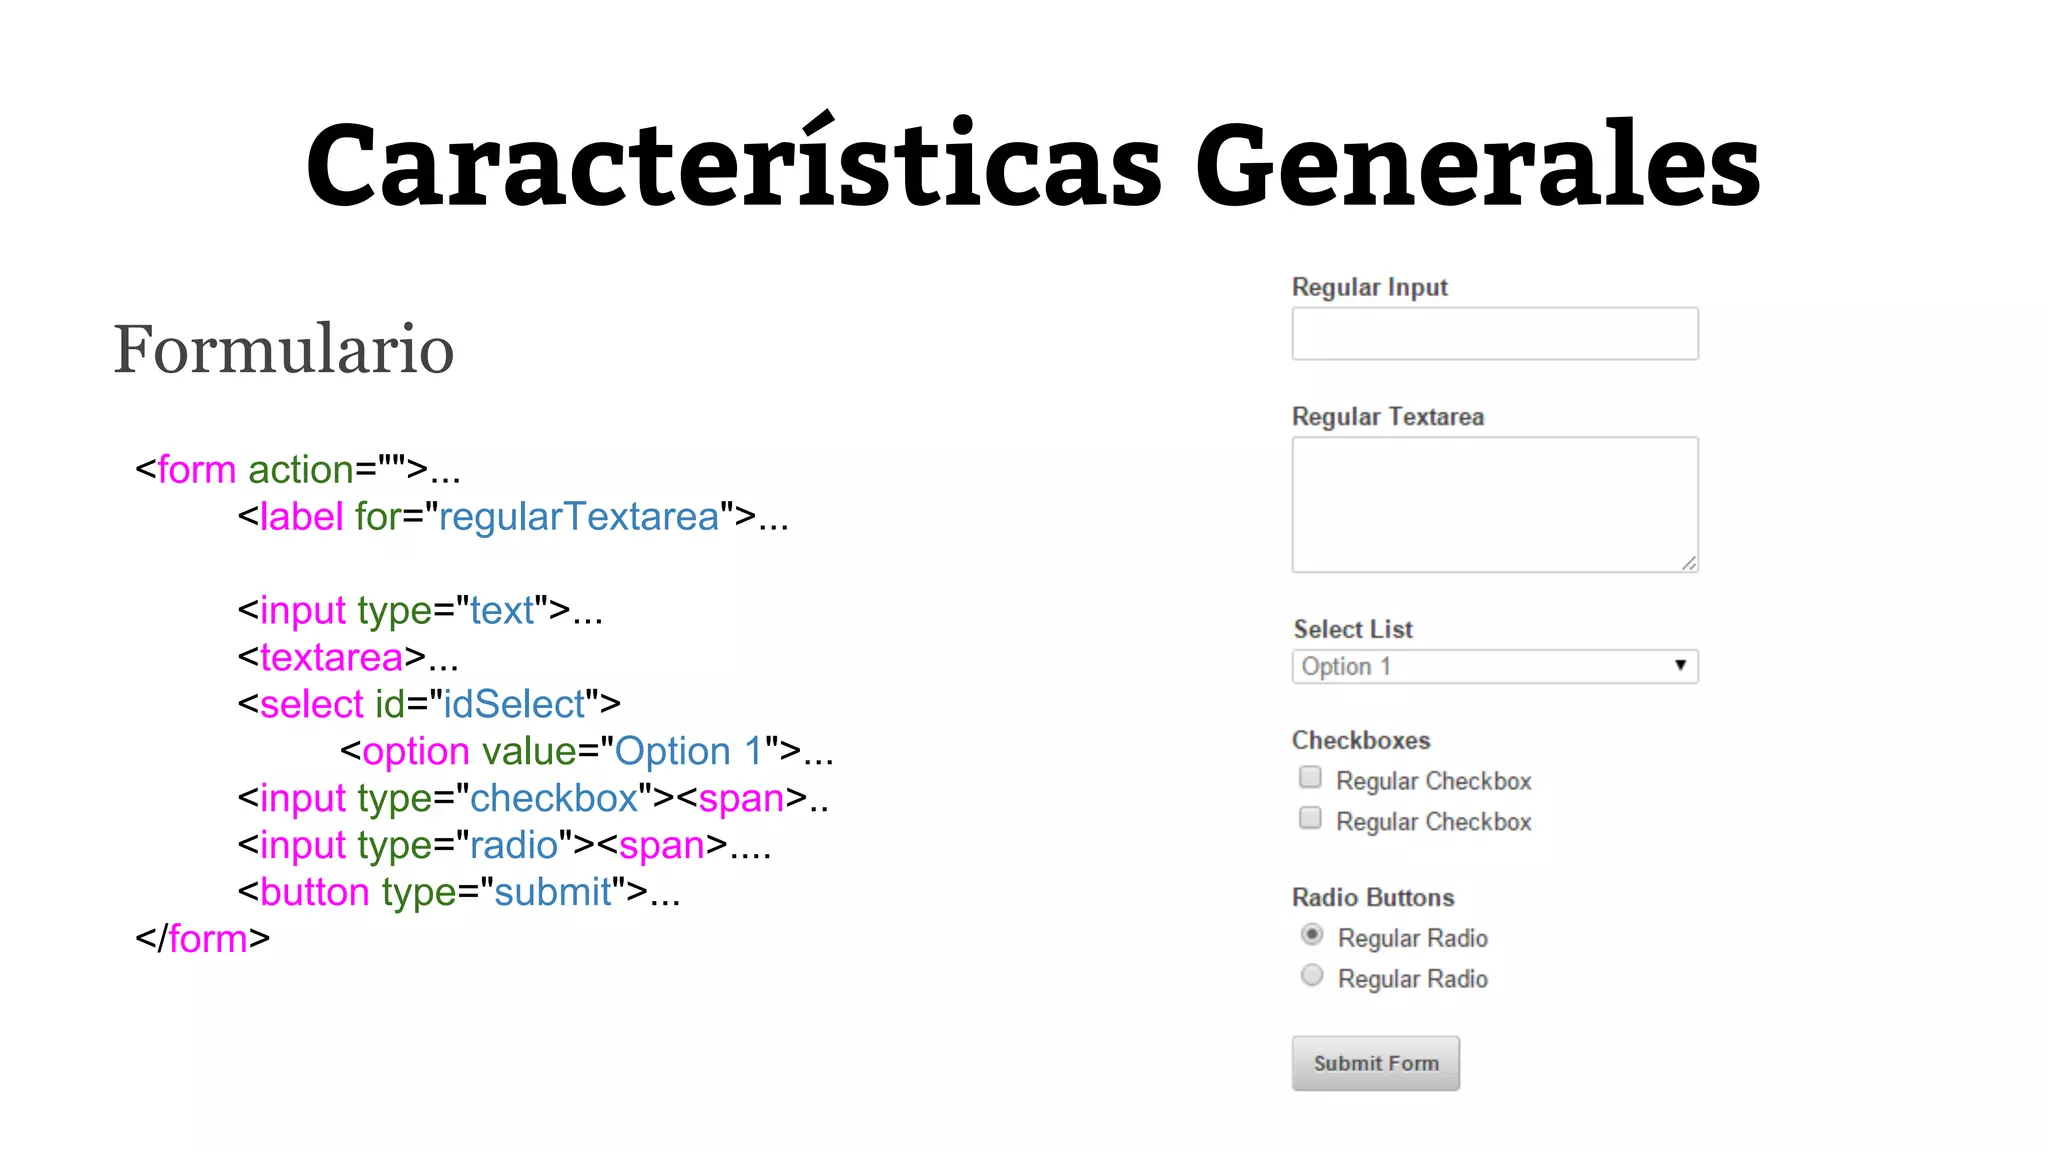Open the Select List dropdown arrow

1680,666
